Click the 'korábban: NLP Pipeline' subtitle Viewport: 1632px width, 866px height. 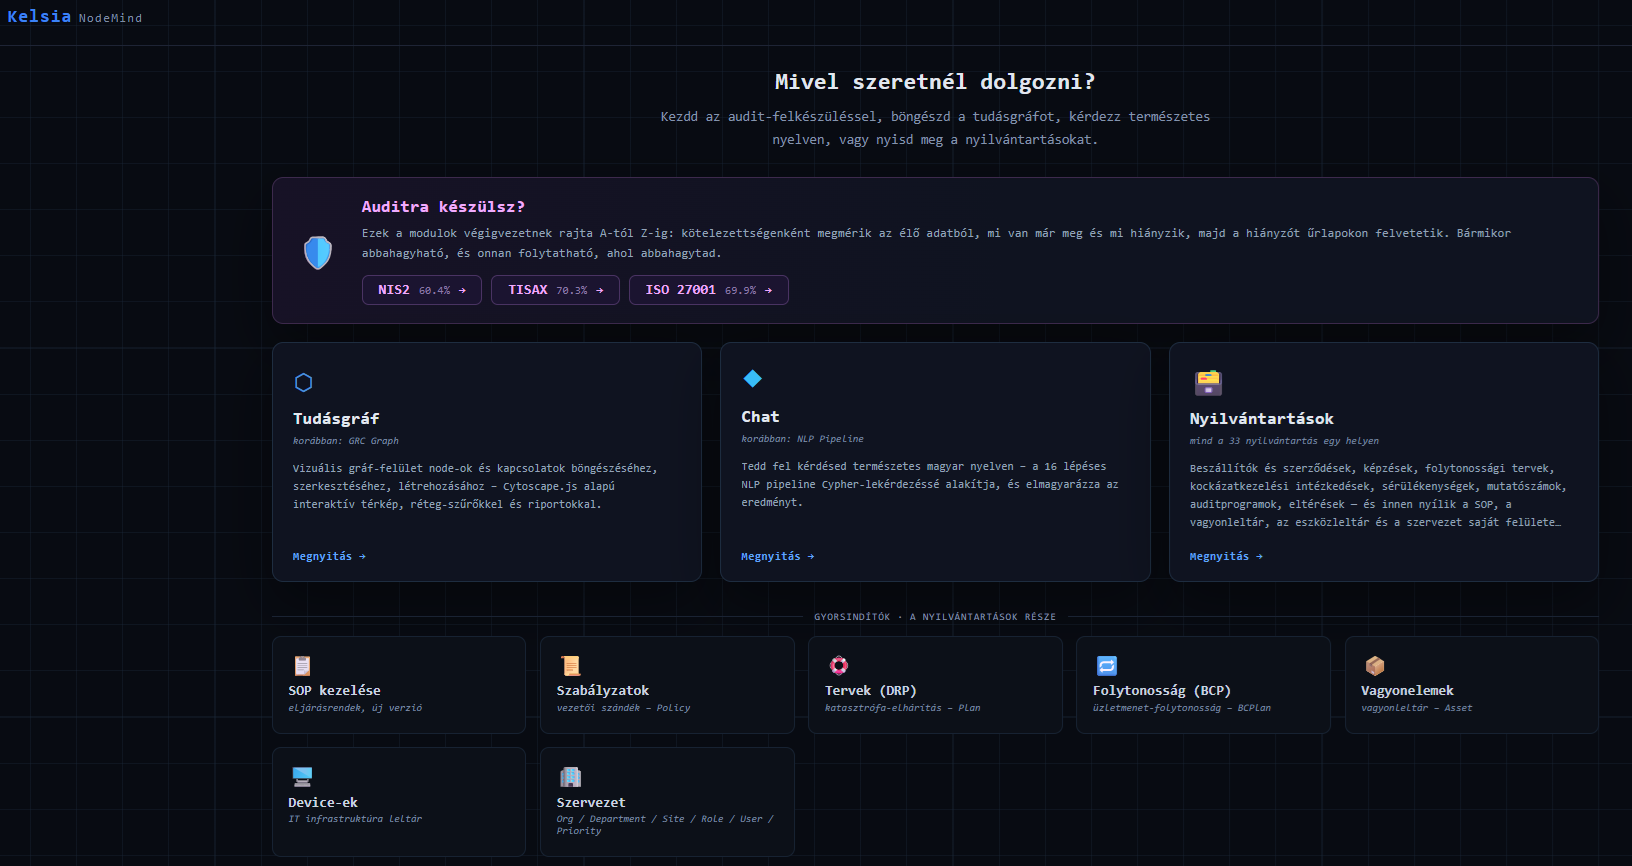(802, 438)
